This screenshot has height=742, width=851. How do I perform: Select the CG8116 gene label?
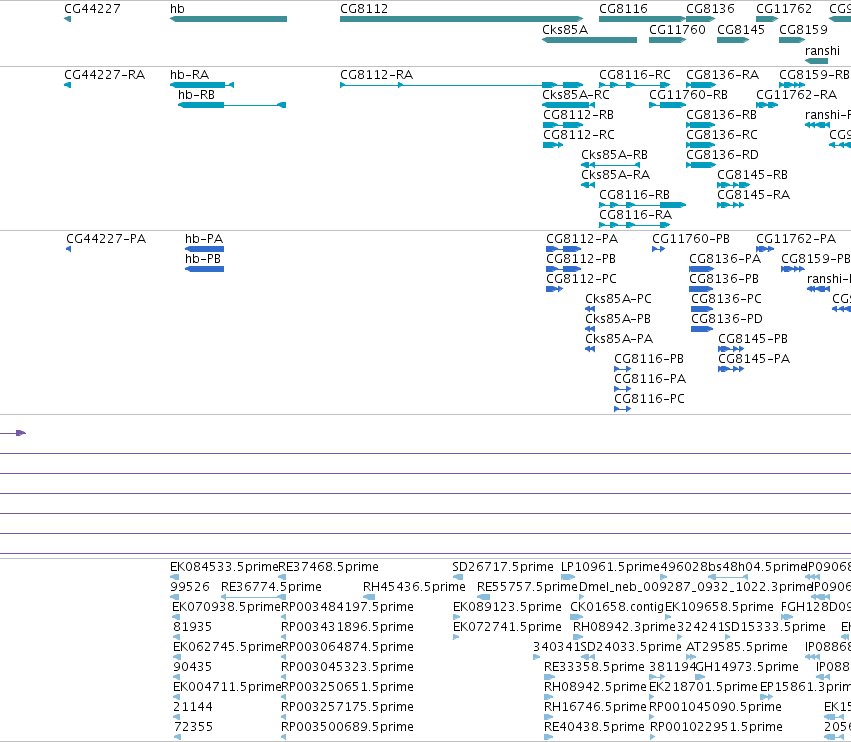(623, 9)
